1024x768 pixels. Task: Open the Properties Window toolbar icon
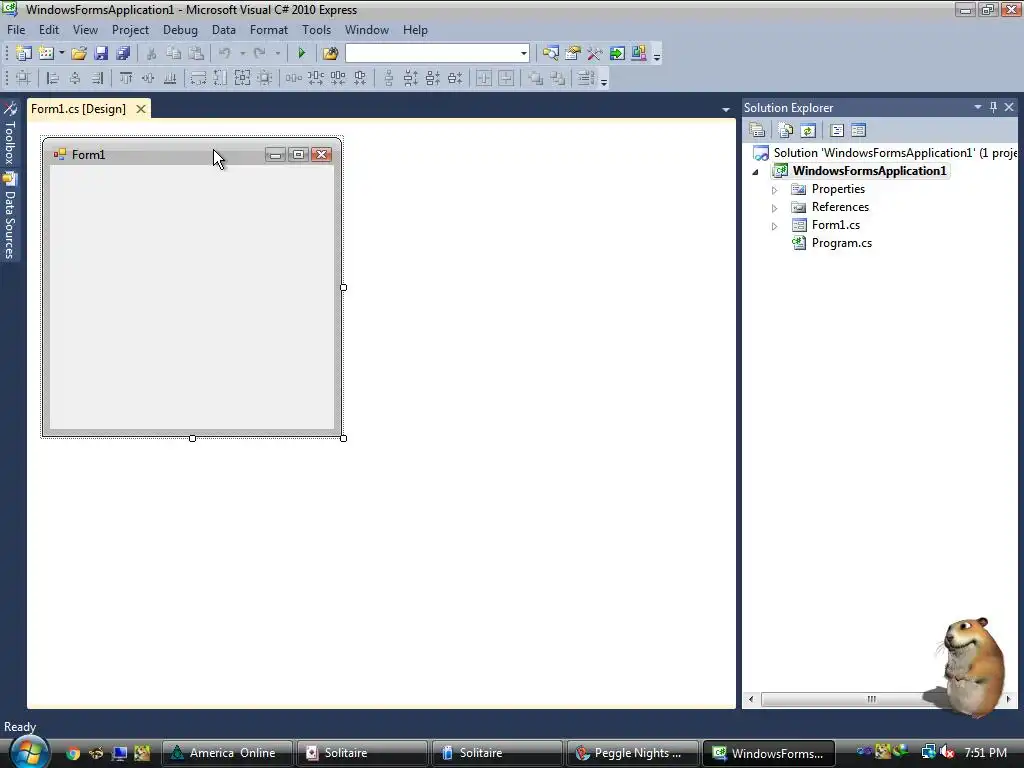pos(573,54)
